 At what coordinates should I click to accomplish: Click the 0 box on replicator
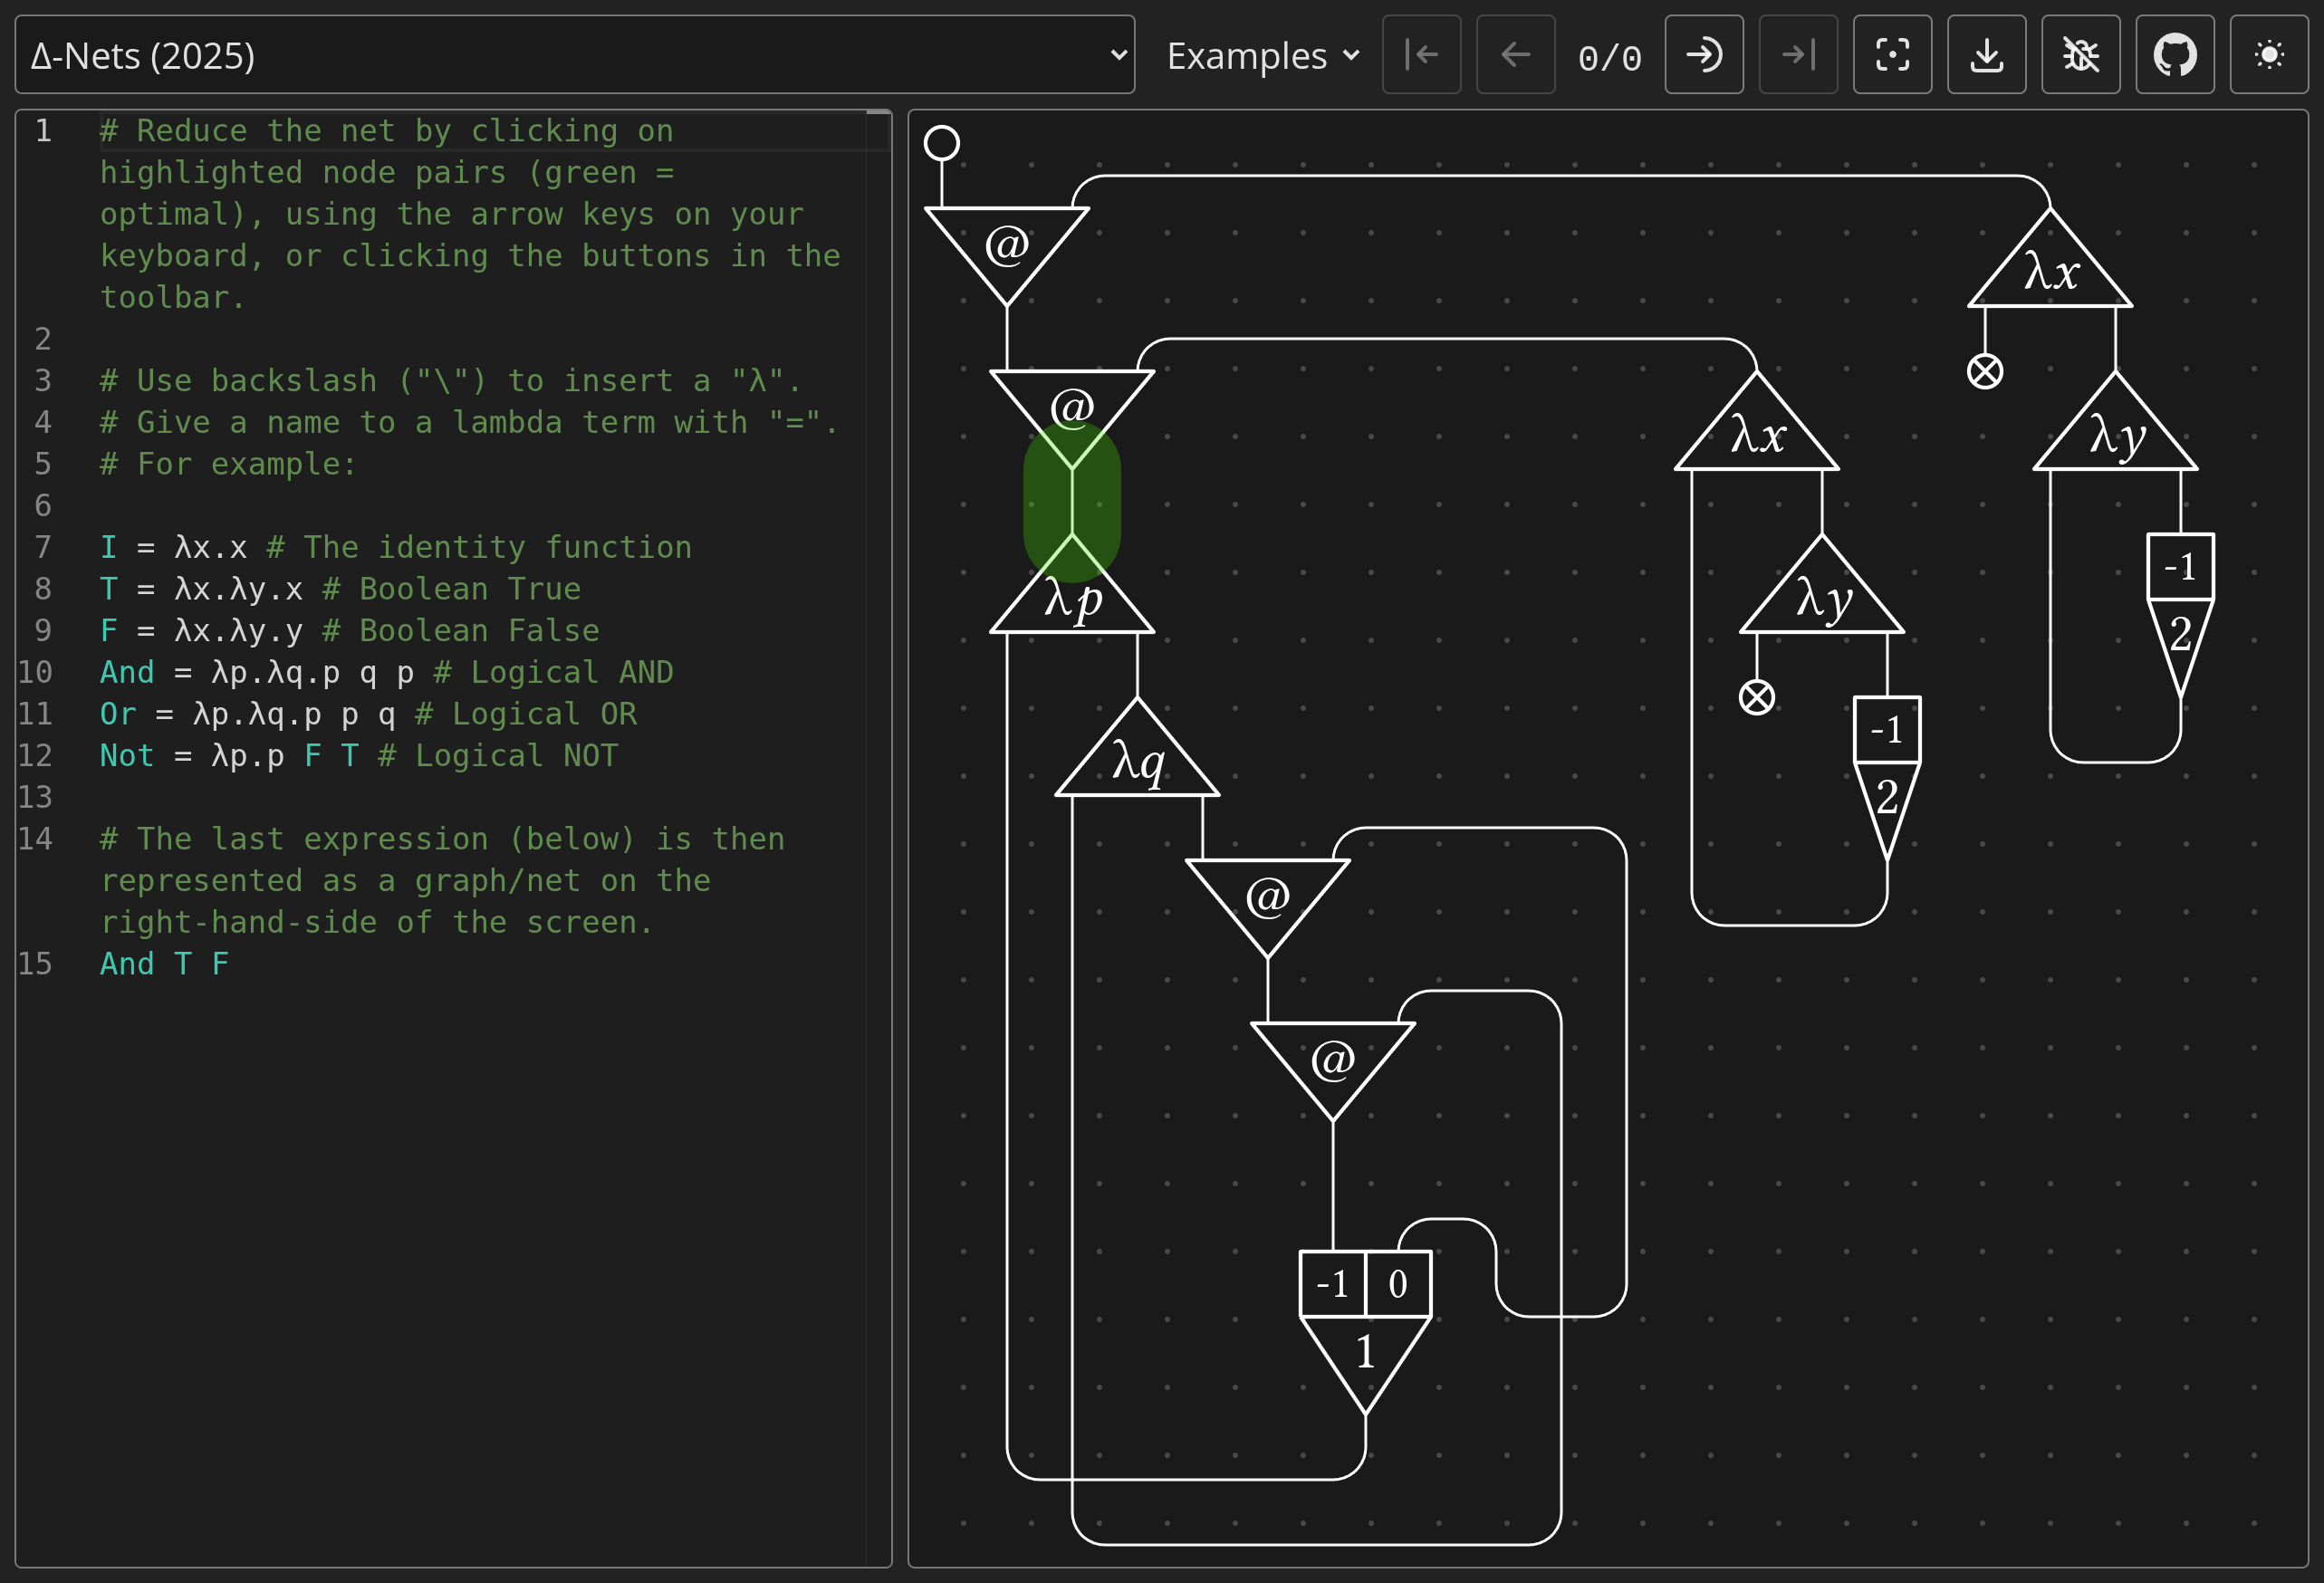pyautogui.click(x=1398, y=1284)
